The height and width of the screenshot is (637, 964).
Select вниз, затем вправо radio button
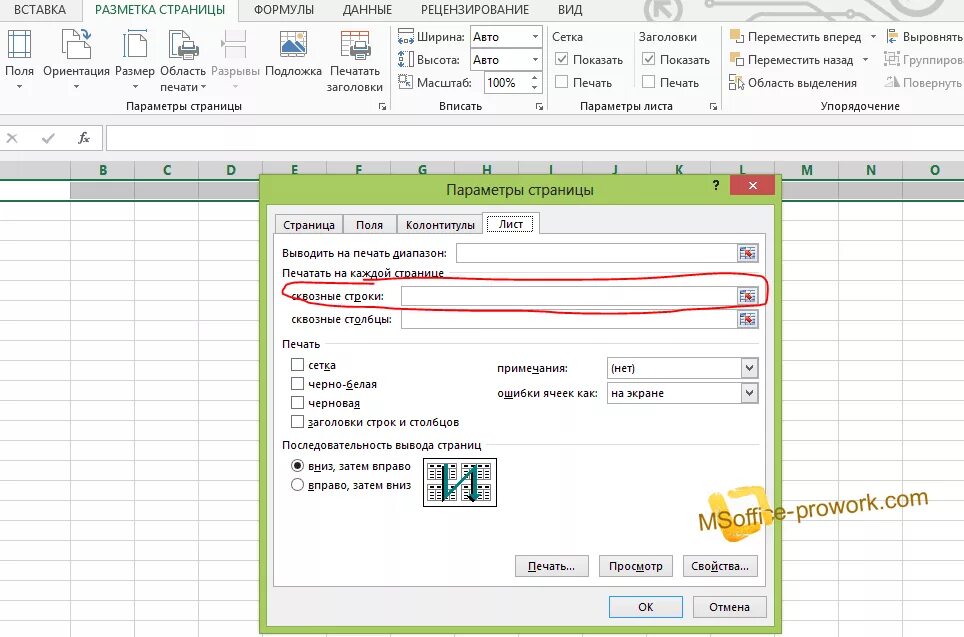point(297,466)
